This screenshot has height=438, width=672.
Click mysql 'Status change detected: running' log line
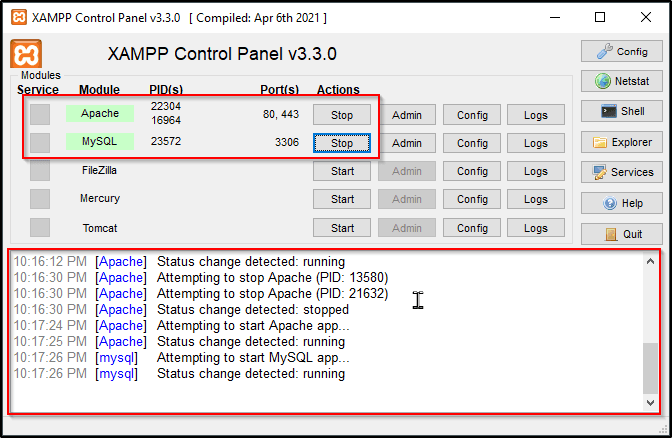(x=251, y=374)
